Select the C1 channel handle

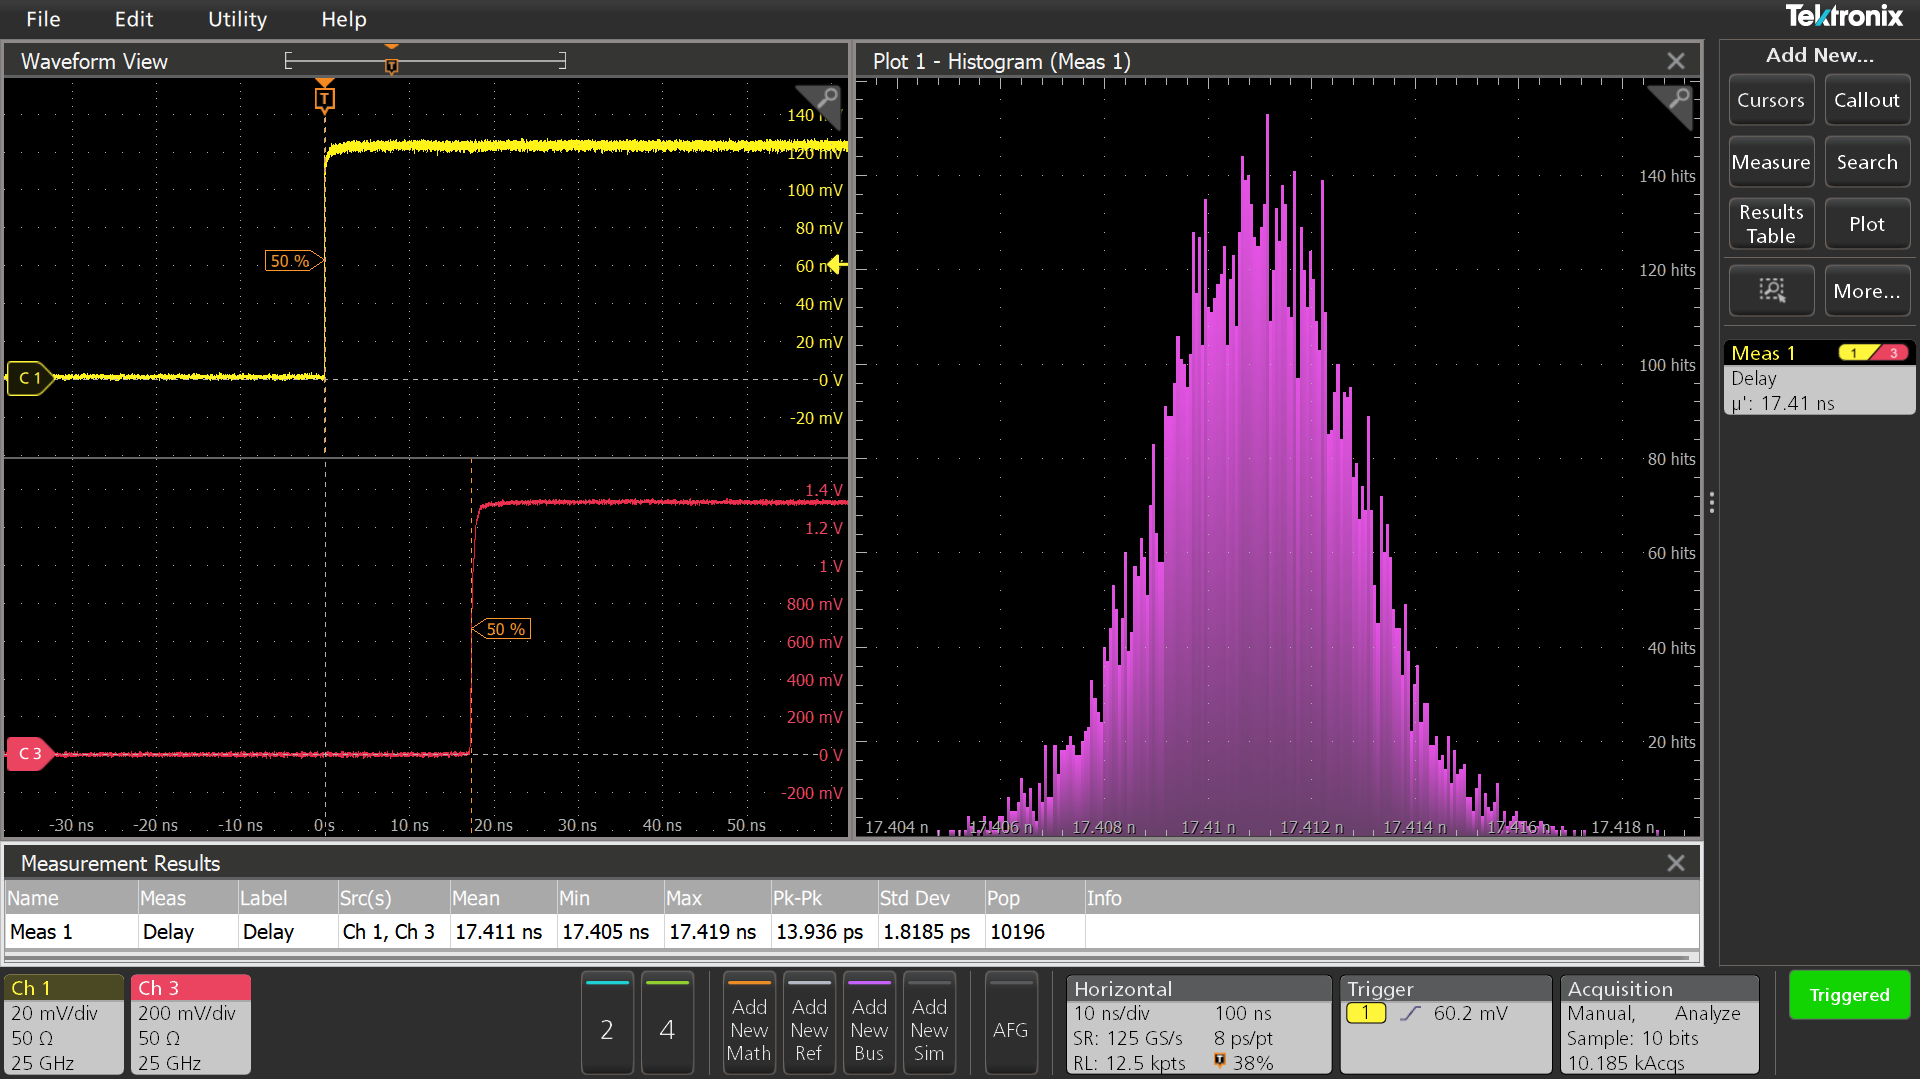click(x=29, y=378)
